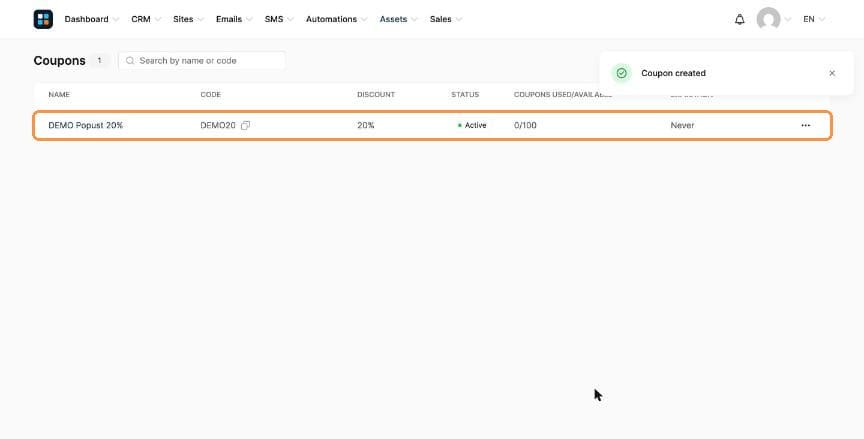Change language with the EN selector
Image resolution: width=864 pixels, height=439 pixels.
[814, 19]
